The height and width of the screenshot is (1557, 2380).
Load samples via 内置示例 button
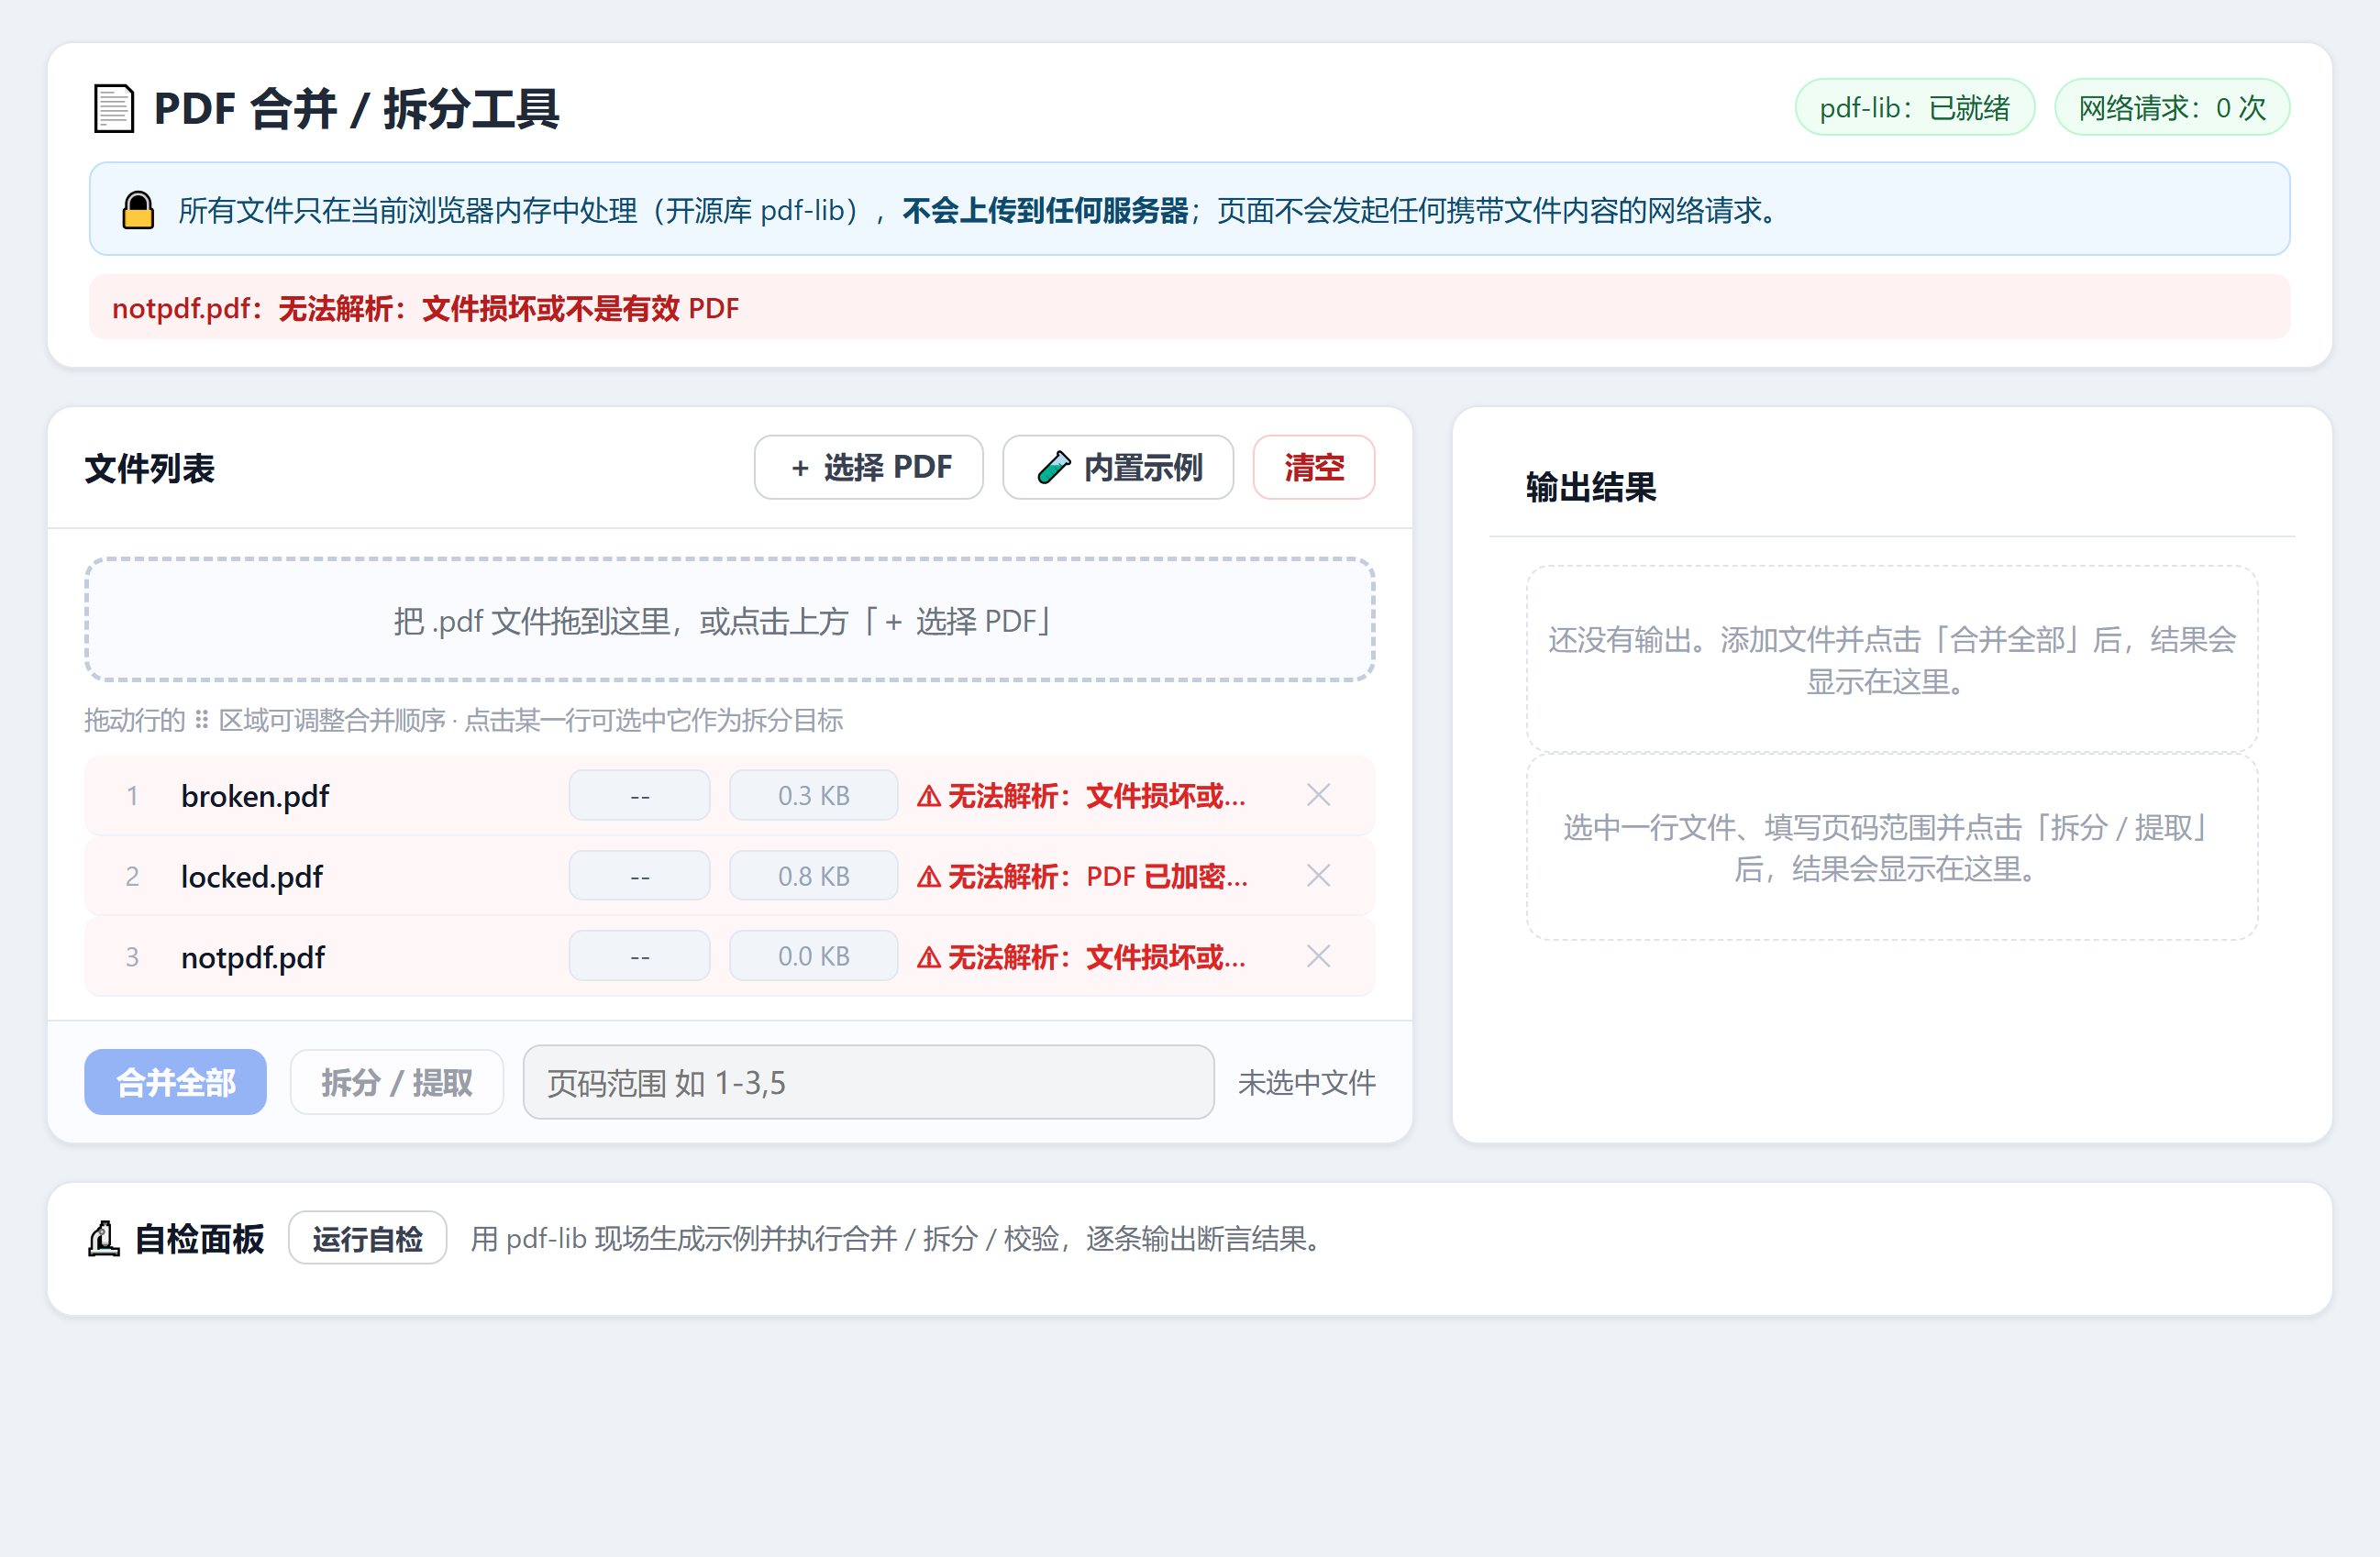click(x=1117, y=467)
